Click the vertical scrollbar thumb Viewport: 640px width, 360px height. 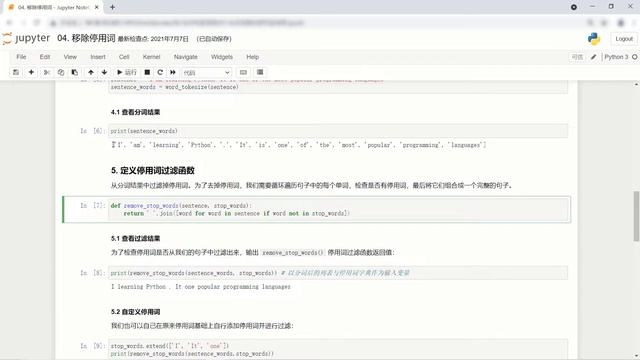(x=636, y=216)
